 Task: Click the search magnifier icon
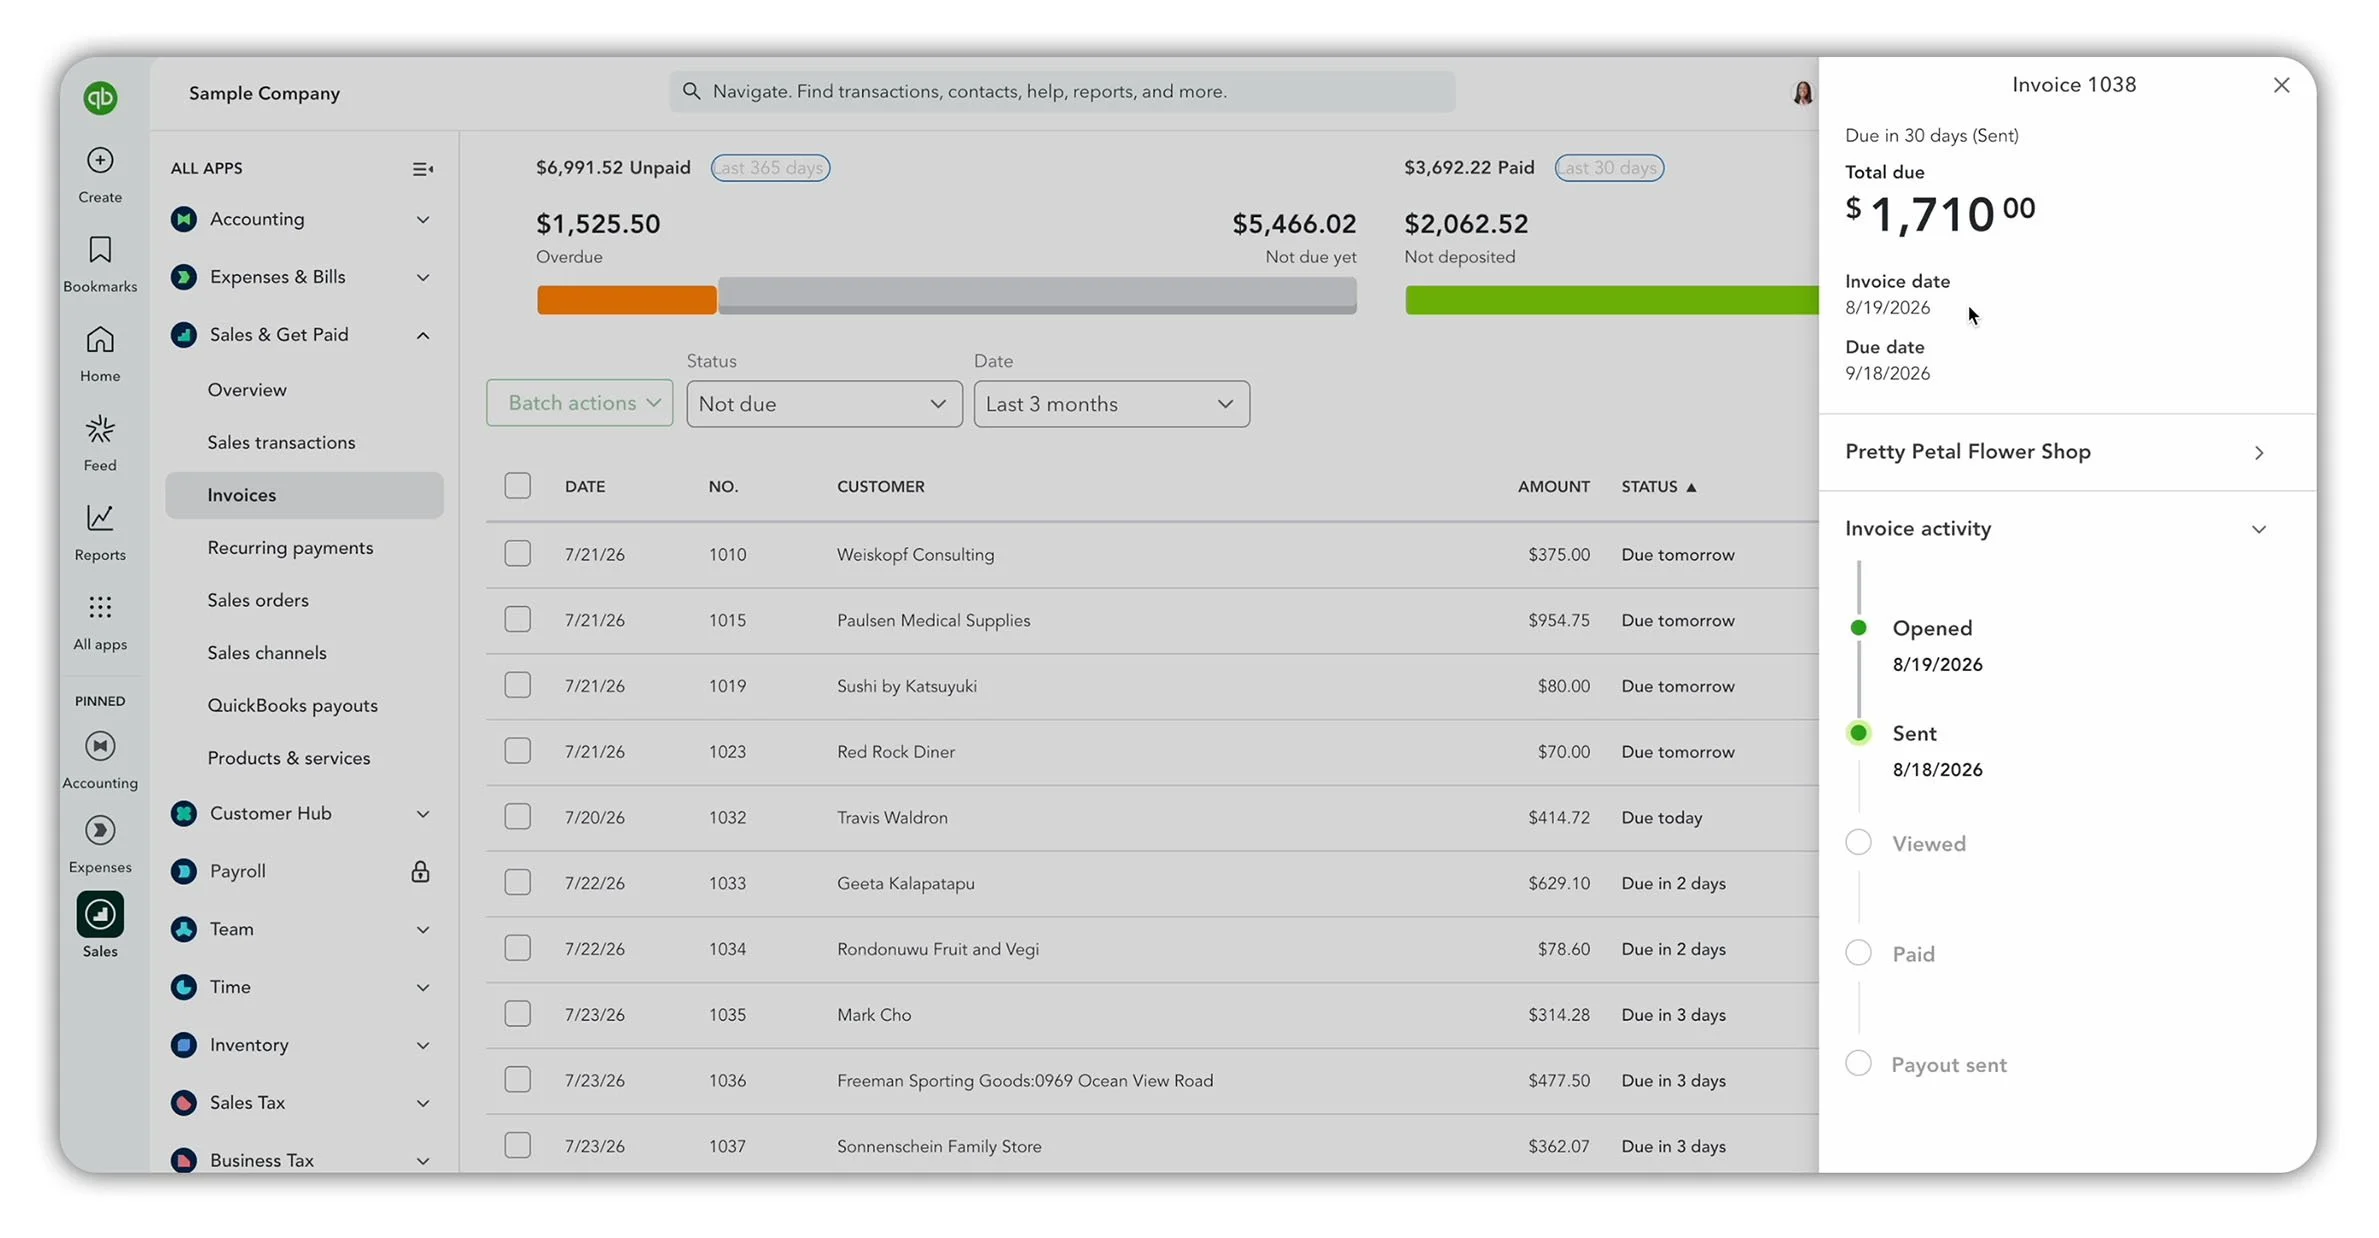coord(691,91)
